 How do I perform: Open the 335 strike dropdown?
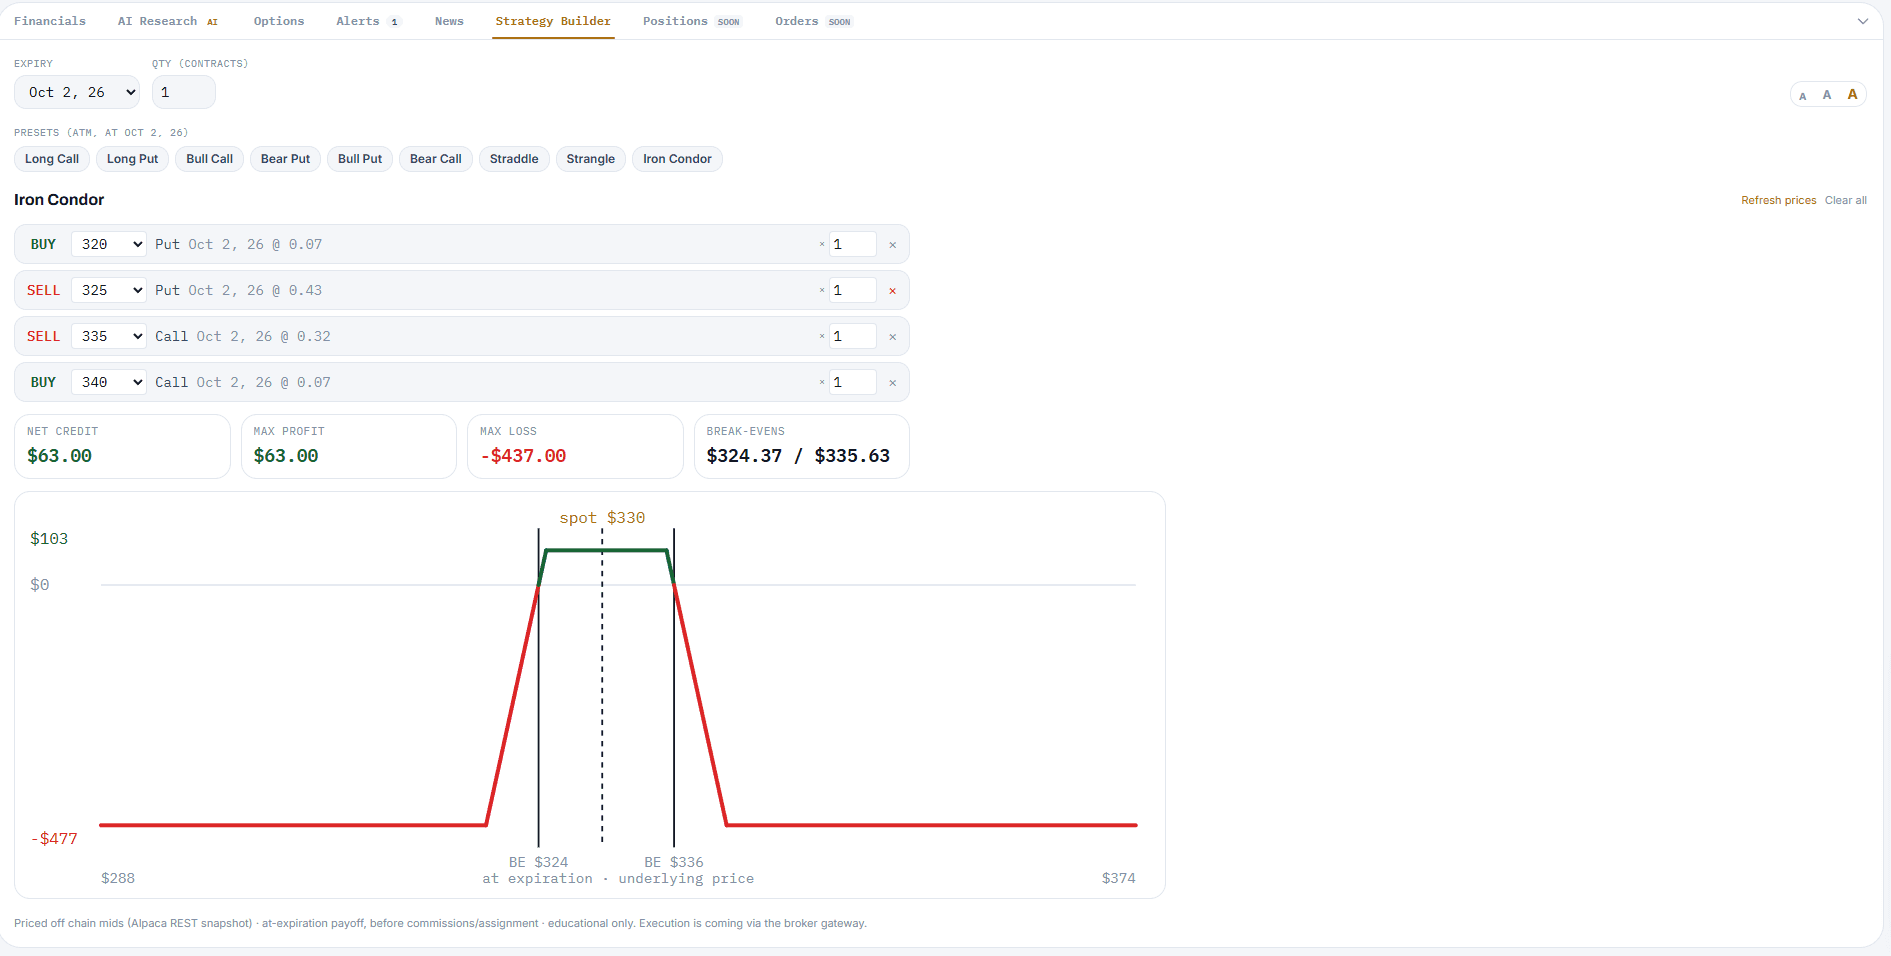coord(109,336)
